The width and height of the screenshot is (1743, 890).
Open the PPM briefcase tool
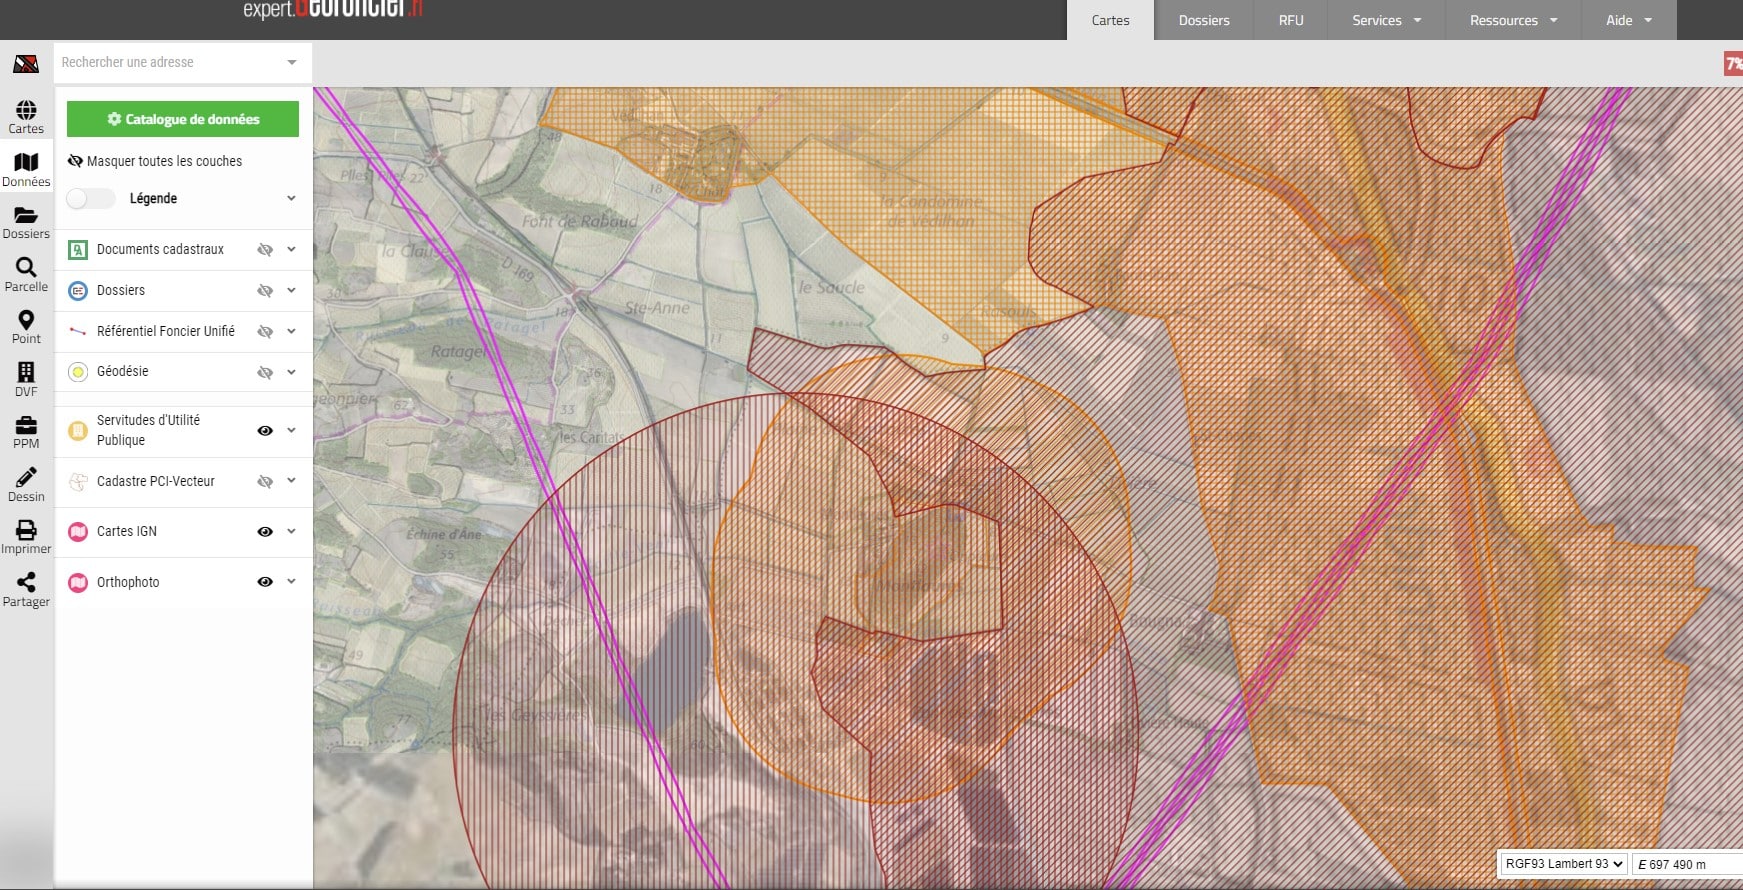[x=26, y=432]
